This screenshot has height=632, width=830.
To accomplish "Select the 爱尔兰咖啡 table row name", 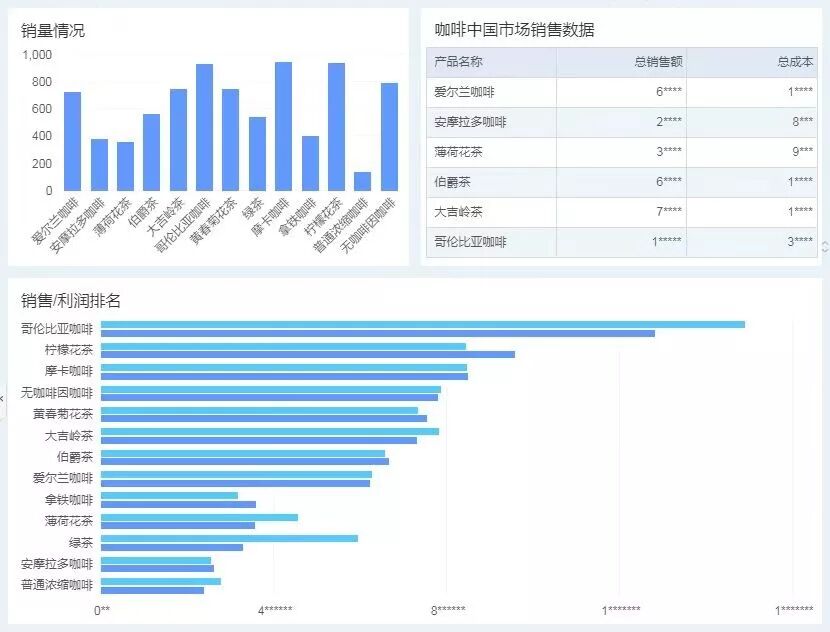I will pos(464,92).
